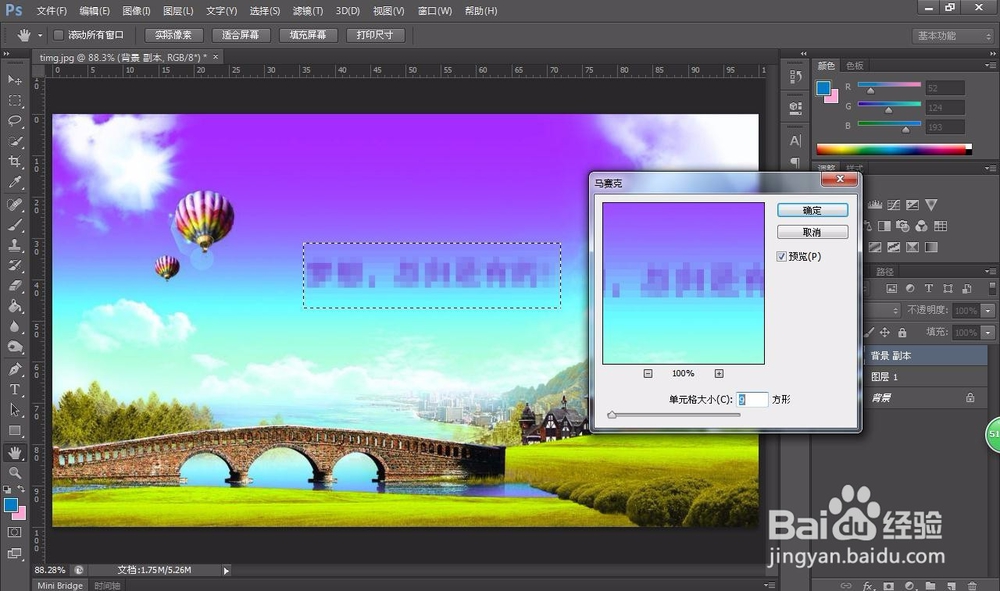Select the Zoom tool

click(15, 472)
